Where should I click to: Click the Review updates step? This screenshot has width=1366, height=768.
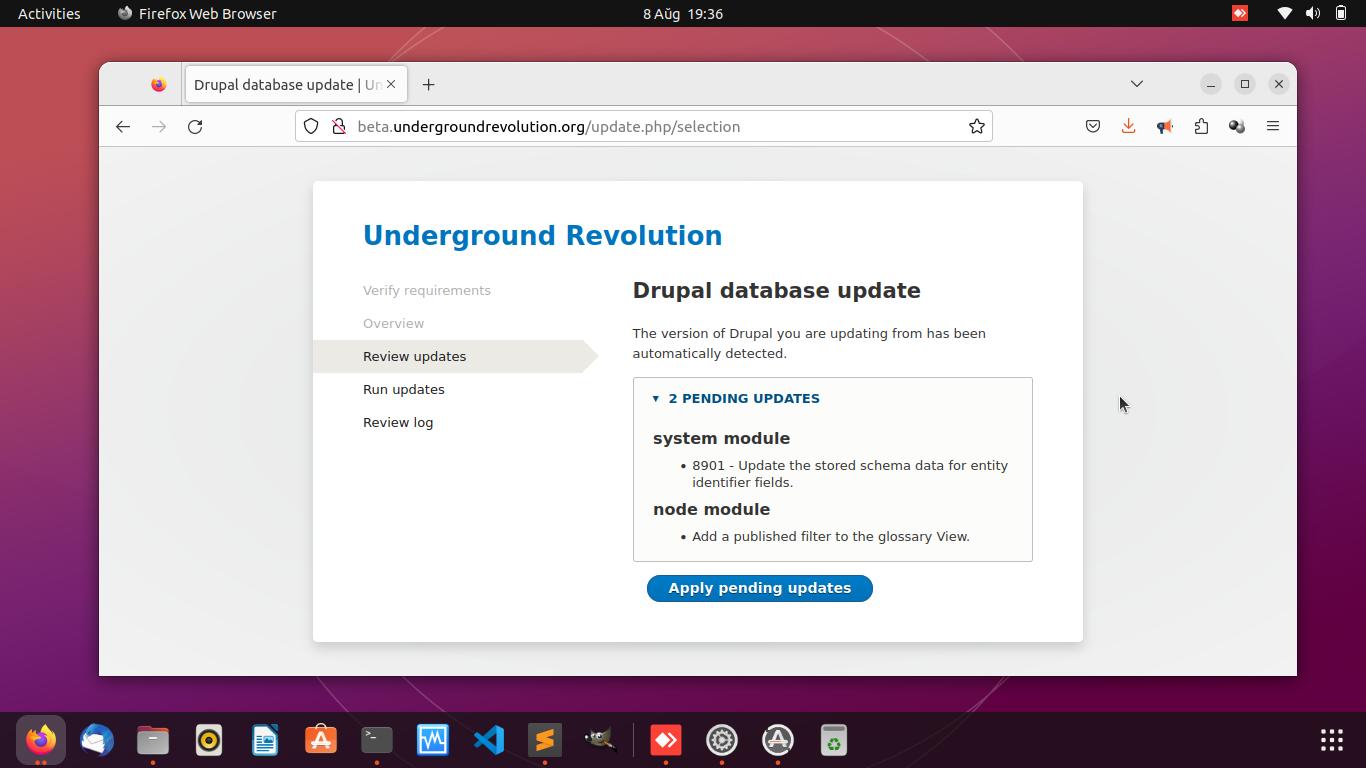pyautogui.click(x=414, y=356)
